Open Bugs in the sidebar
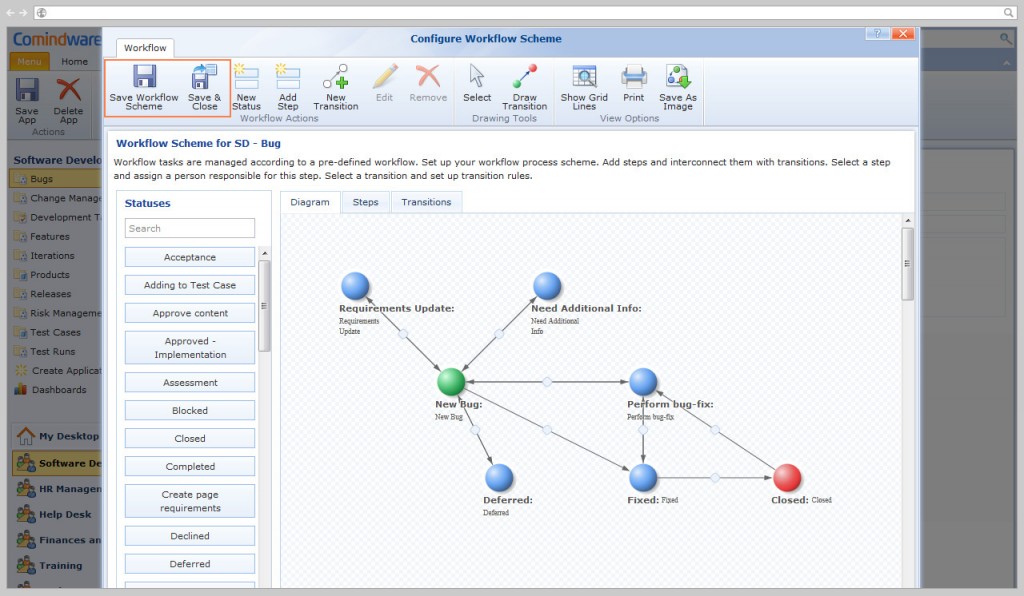The width and height of the screenshot is (1024, 596). [56, 179]
